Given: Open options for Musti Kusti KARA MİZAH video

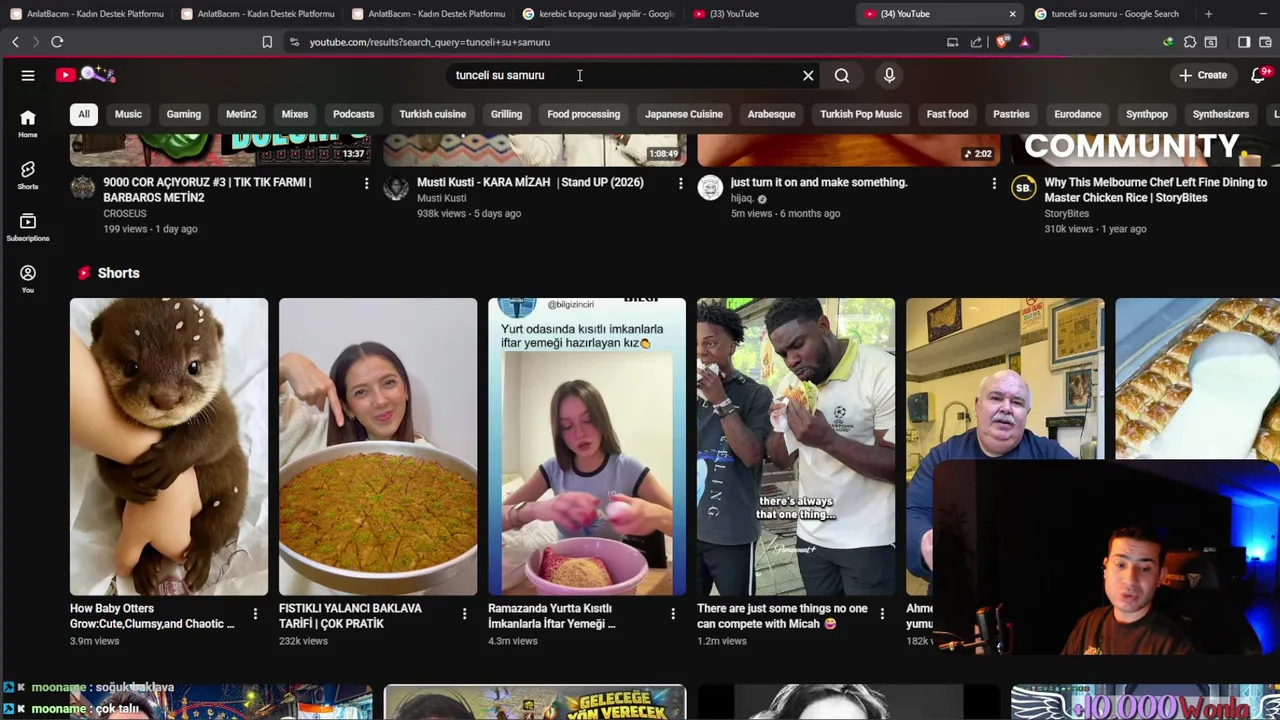Looking at the screenshot, I should coord(680,183).
